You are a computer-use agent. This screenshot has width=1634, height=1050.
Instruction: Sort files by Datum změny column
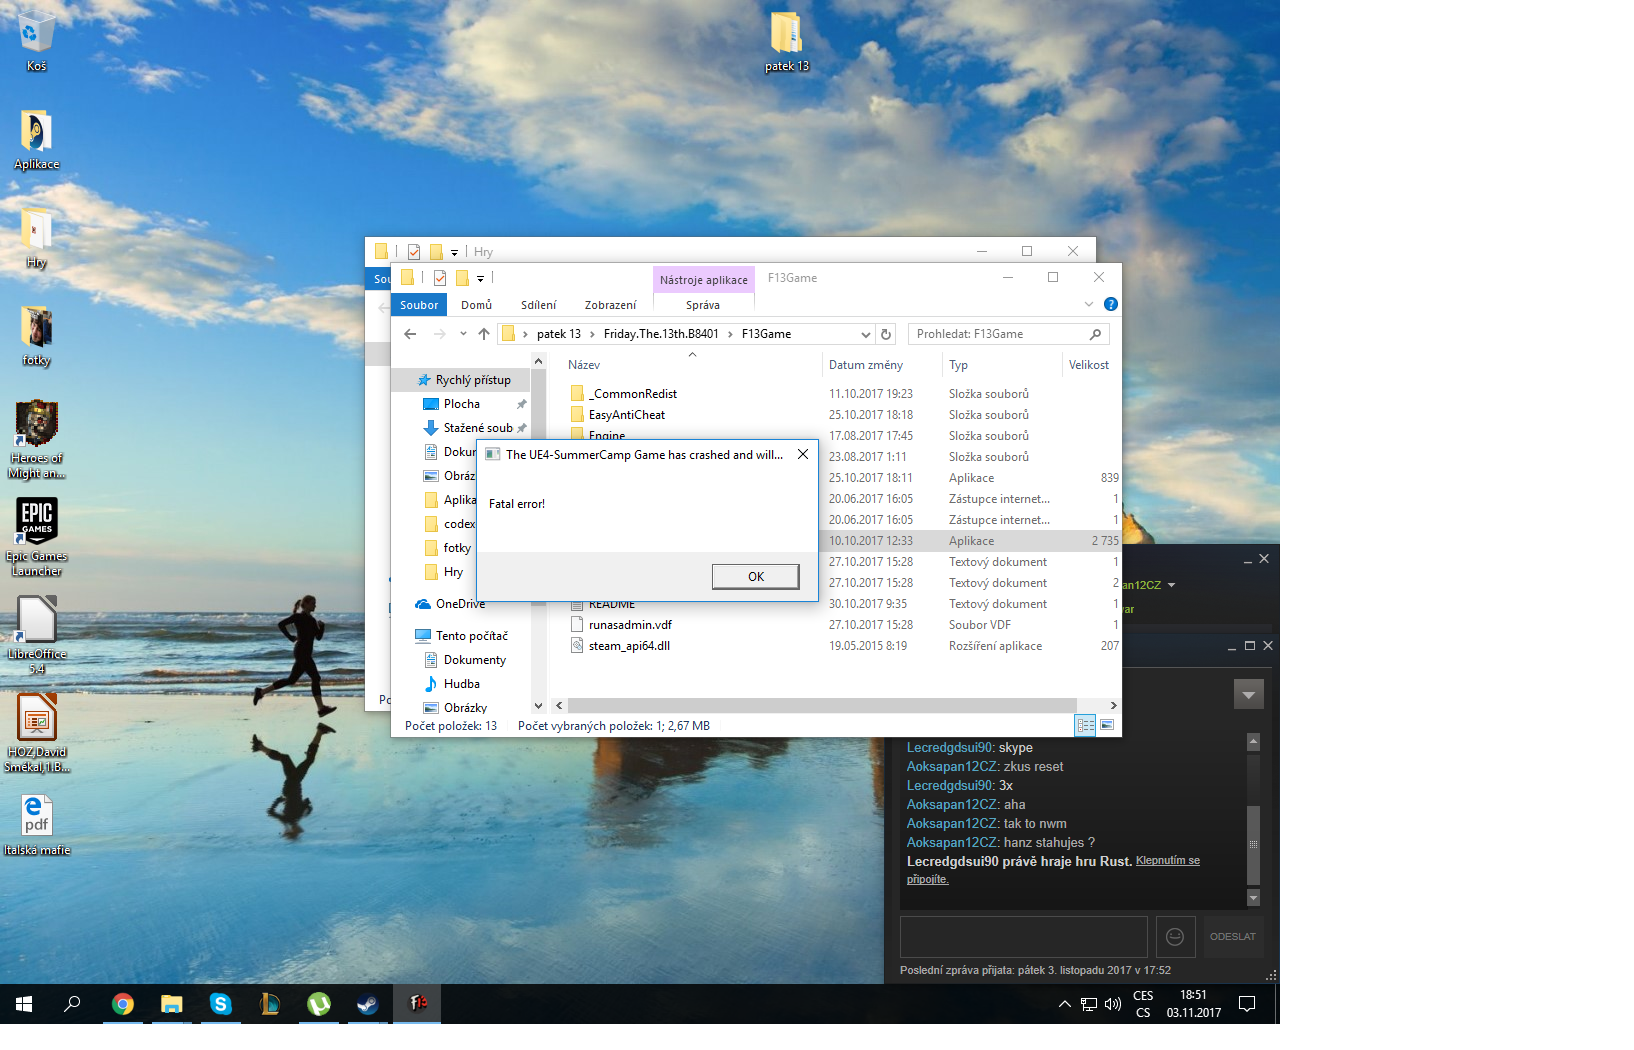[866, 365]
